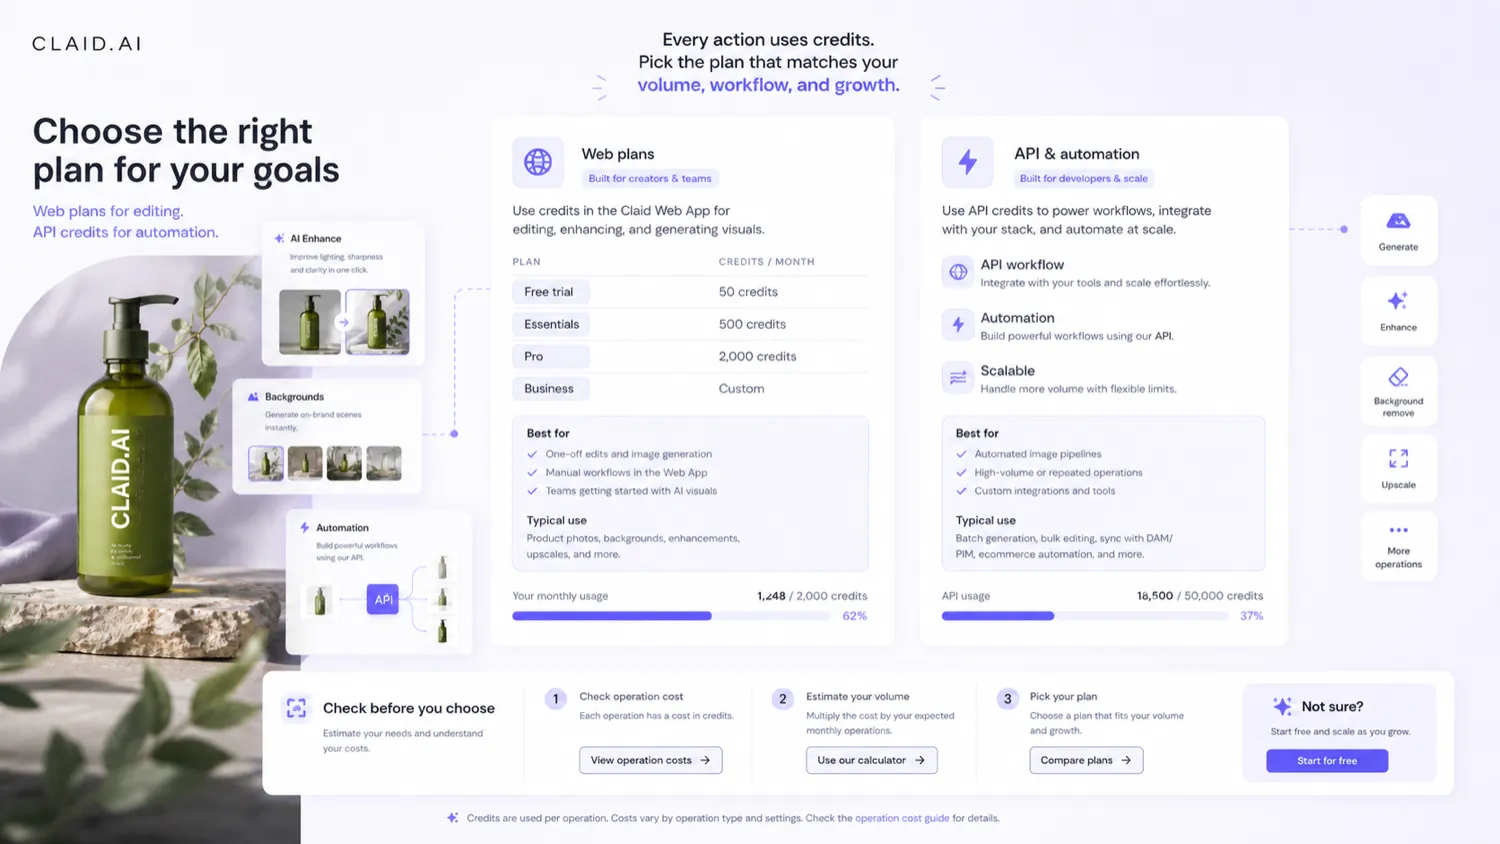Select the Background remove eraser icon

(1398, 377)
